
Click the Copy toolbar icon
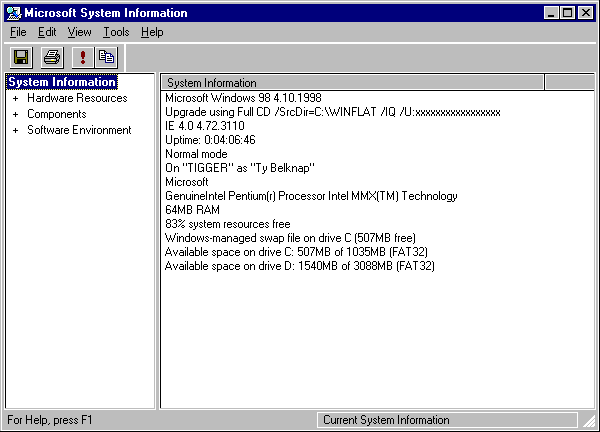(x=106, y=57)
